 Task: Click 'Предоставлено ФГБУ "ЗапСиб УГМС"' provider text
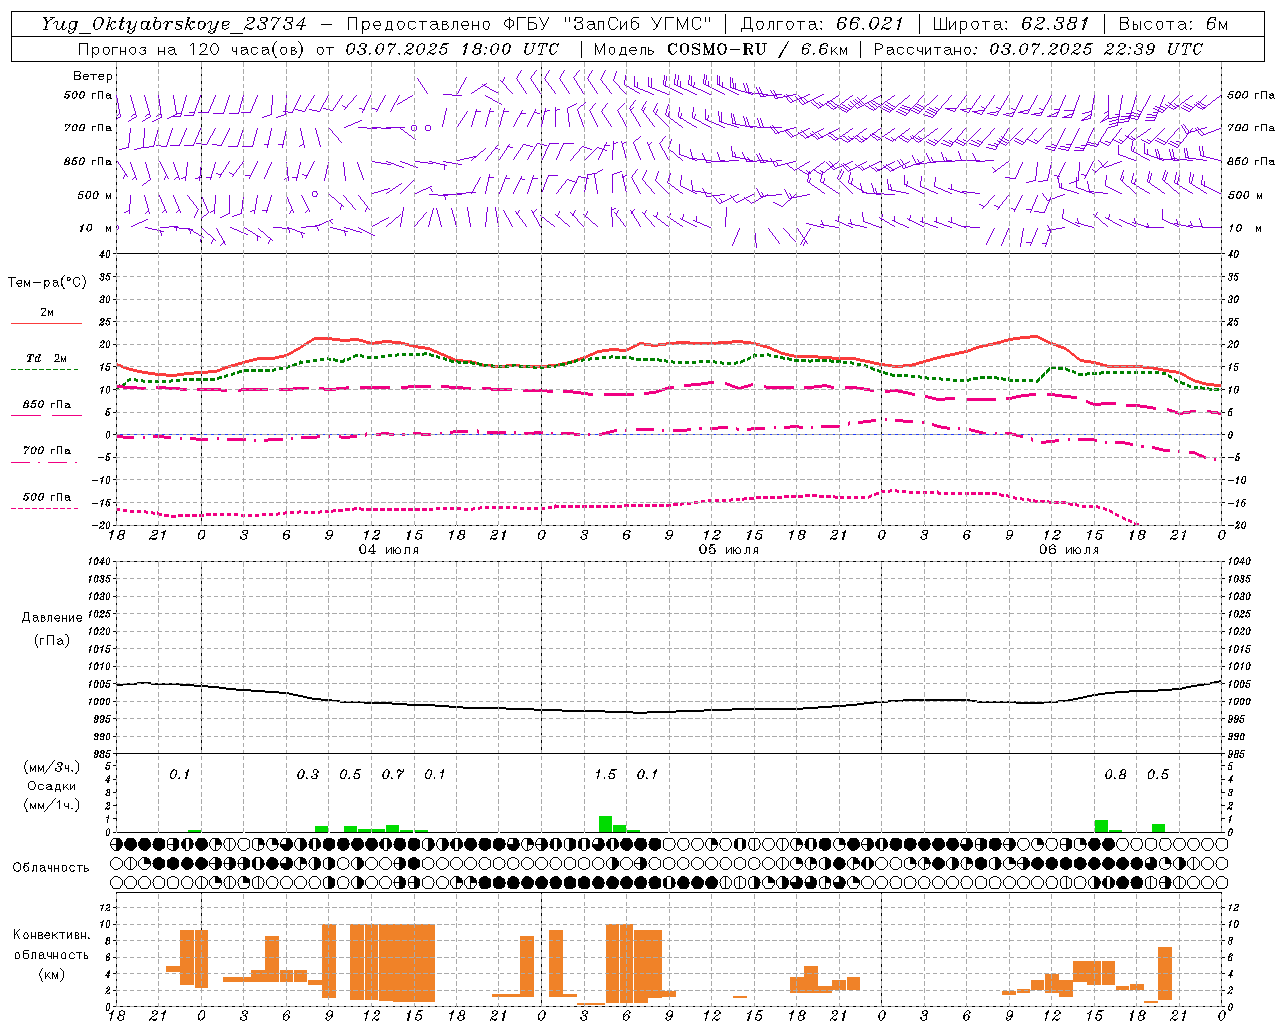click(529, 24)
